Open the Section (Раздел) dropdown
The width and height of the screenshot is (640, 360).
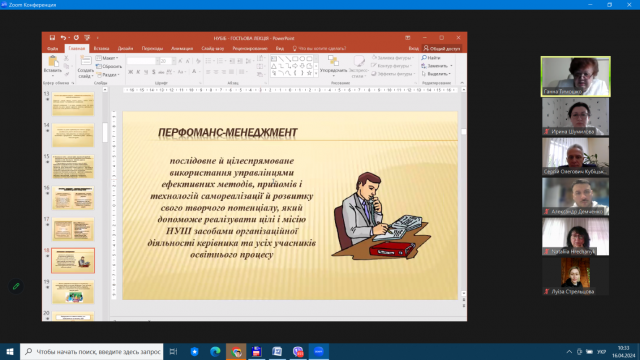pos(108,75)
